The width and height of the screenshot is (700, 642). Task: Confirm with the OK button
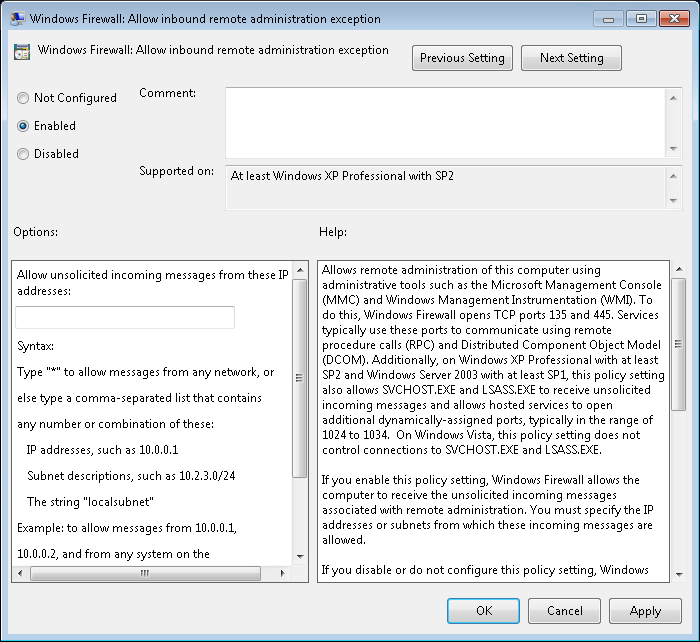coord(483,611)
